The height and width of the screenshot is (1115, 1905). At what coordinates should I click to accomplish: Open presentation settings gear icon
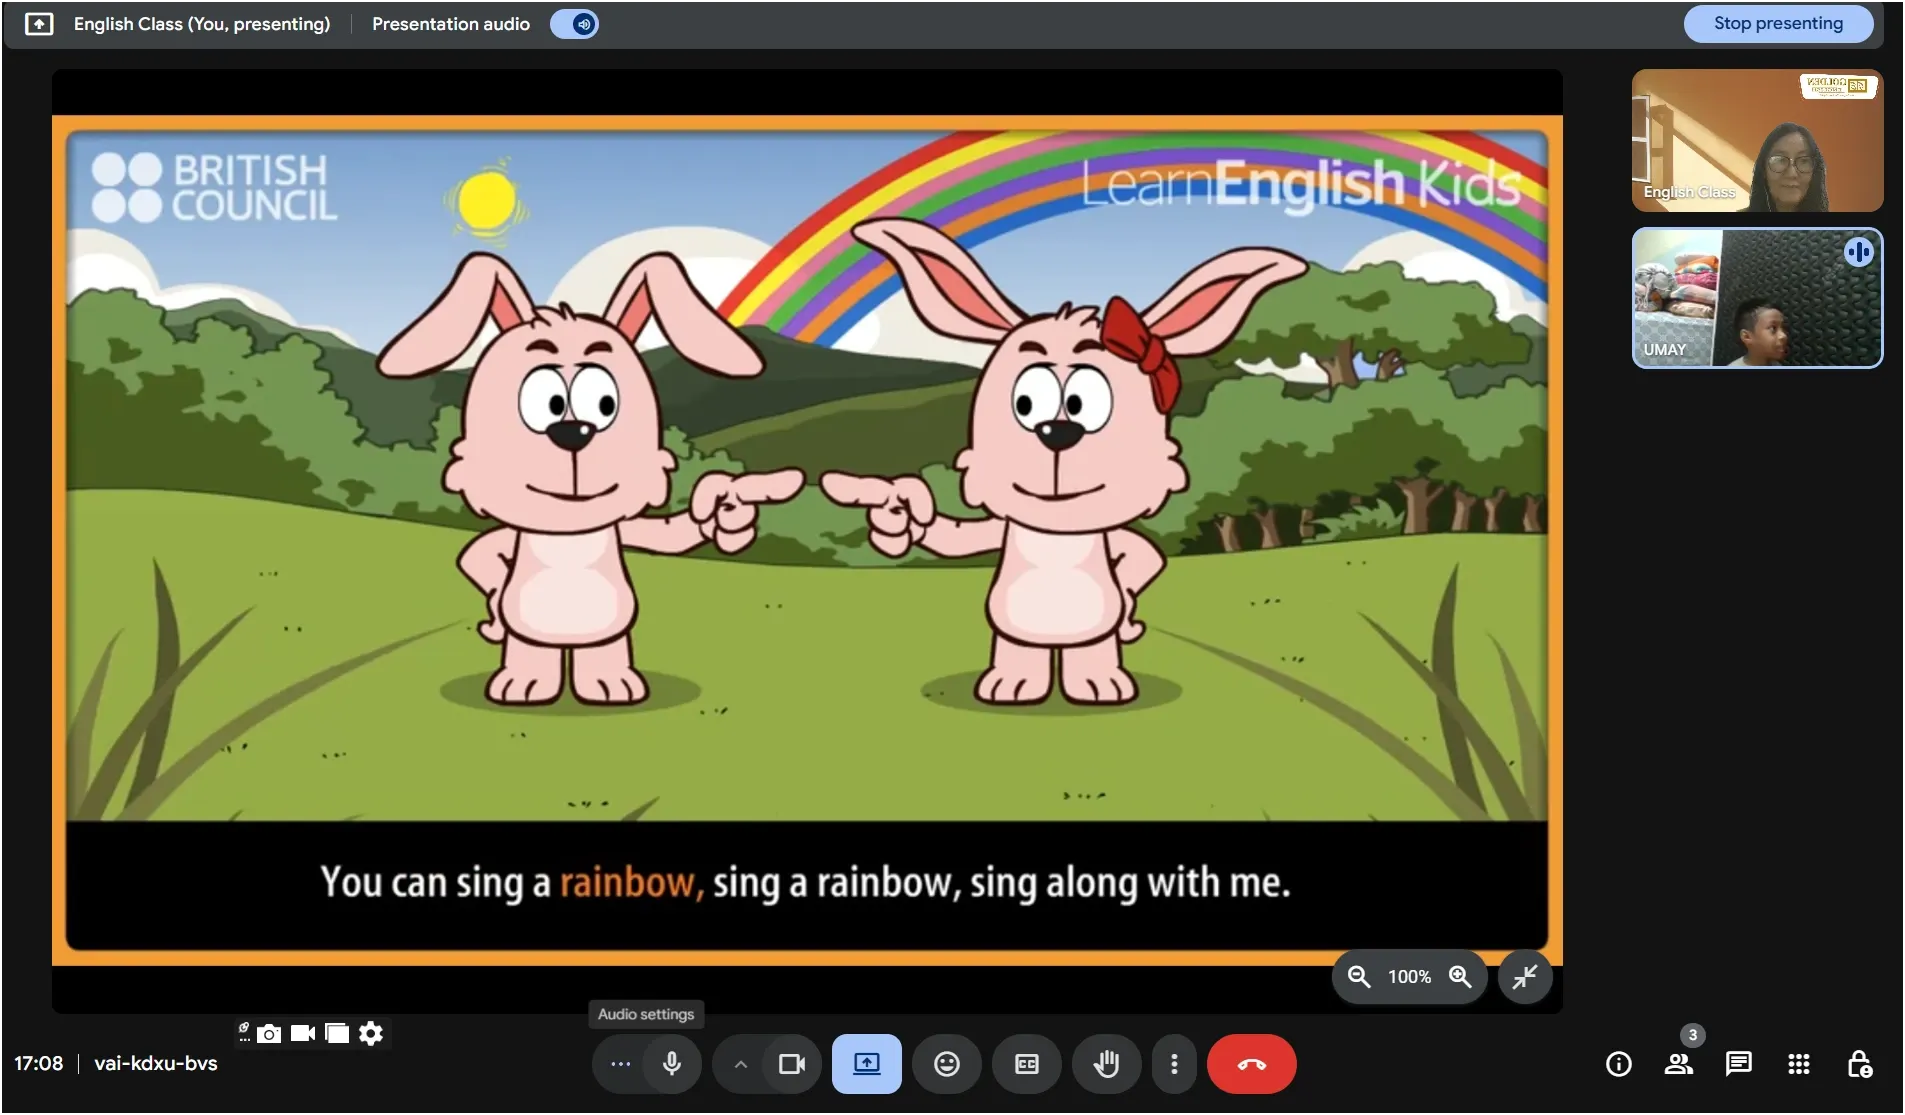371,1033
